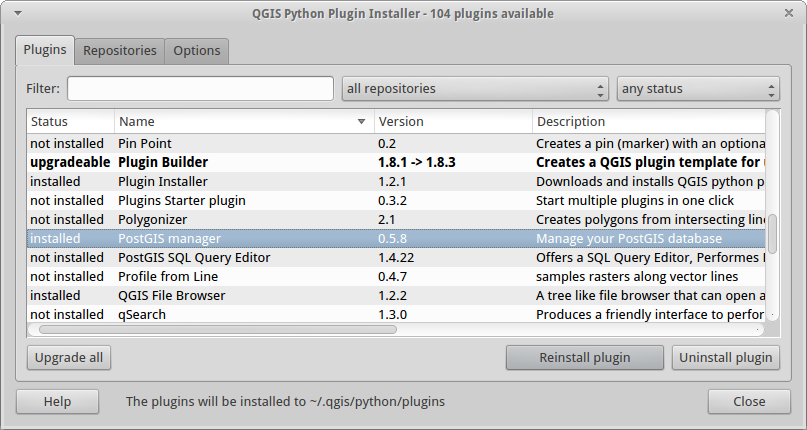Image resolution: width=807 pixels, height=430 pixels.
Task: Open the window menu arrow in title bar
Action: click(x=17, y=13)
